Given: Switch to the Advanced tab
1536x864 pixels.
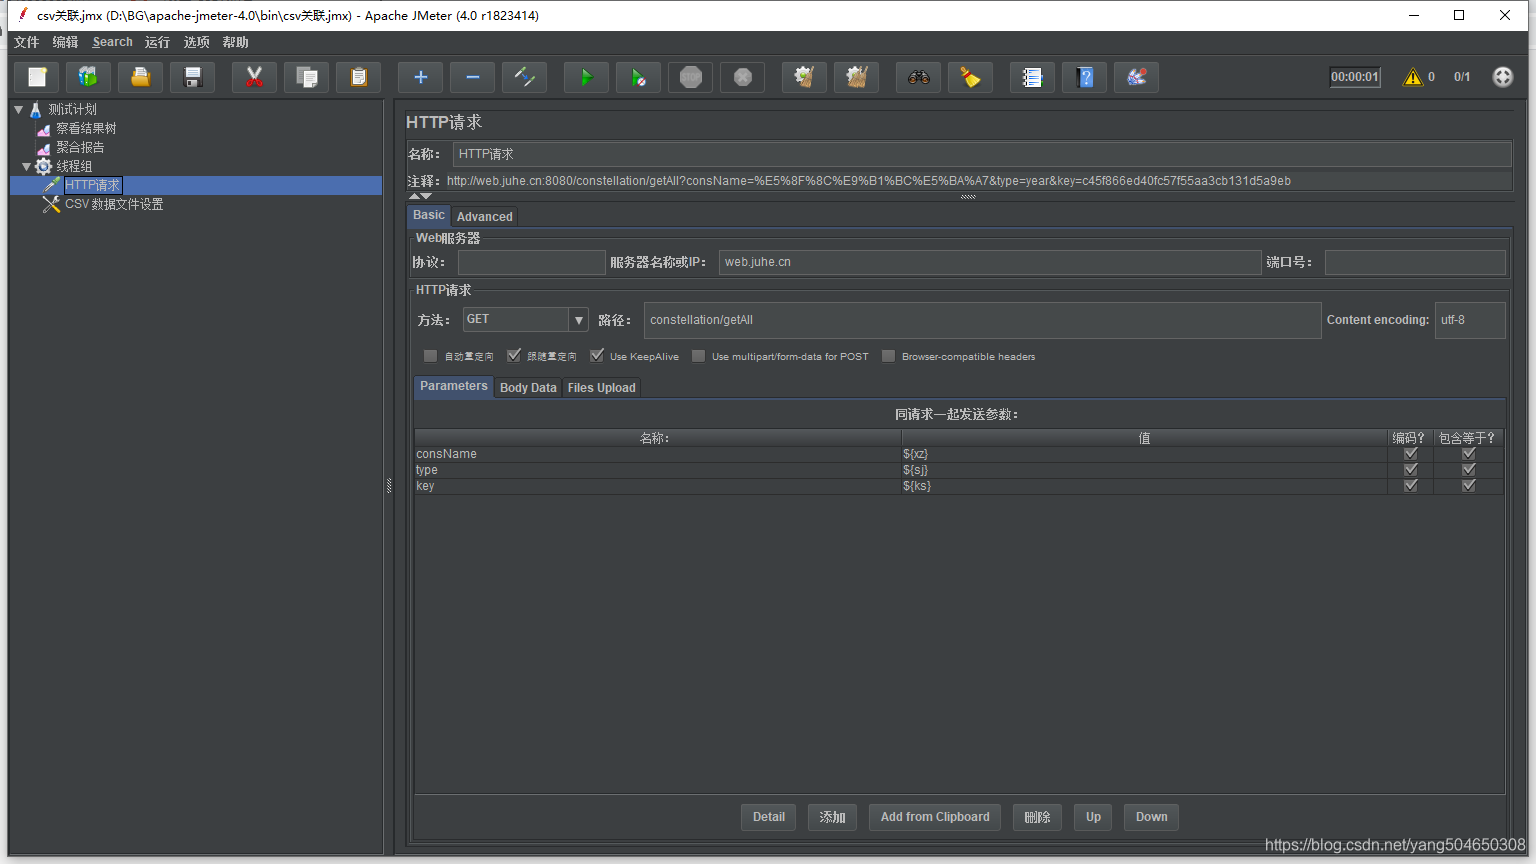Looking at the screenshot, I should (x=485, y=216).
